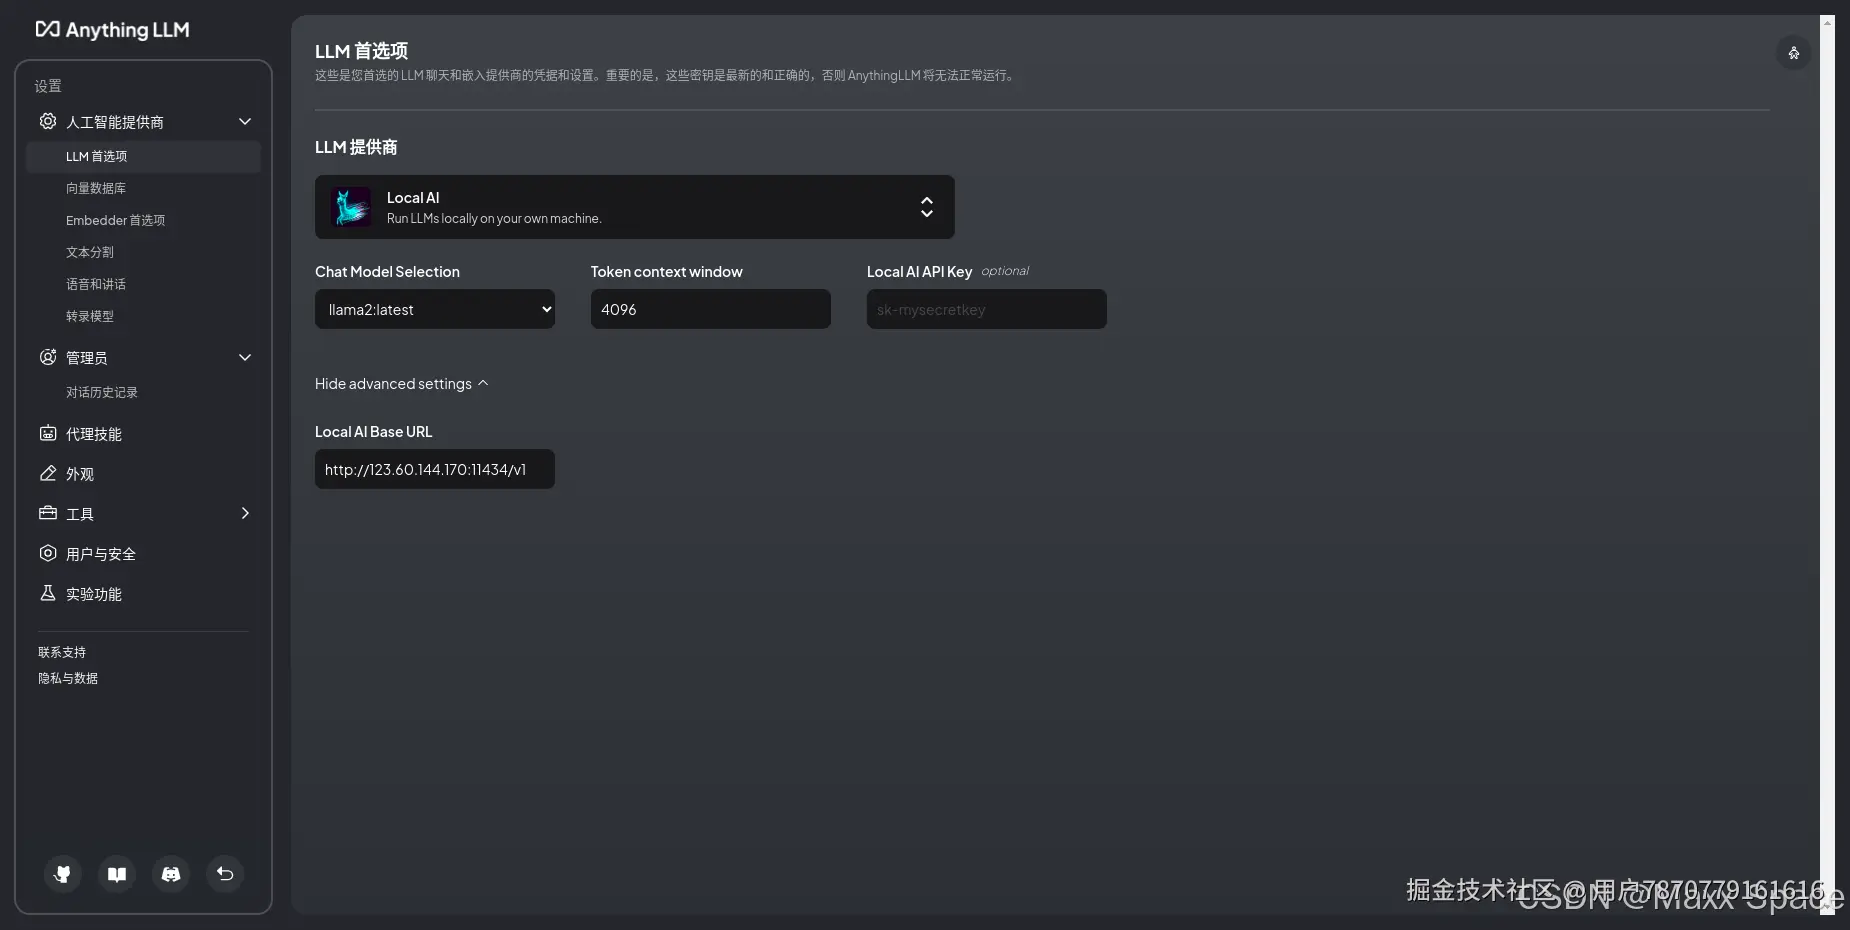Click the back arrow icon in footer
Viewport: 1850px width, 930px height.
(225, 874)
